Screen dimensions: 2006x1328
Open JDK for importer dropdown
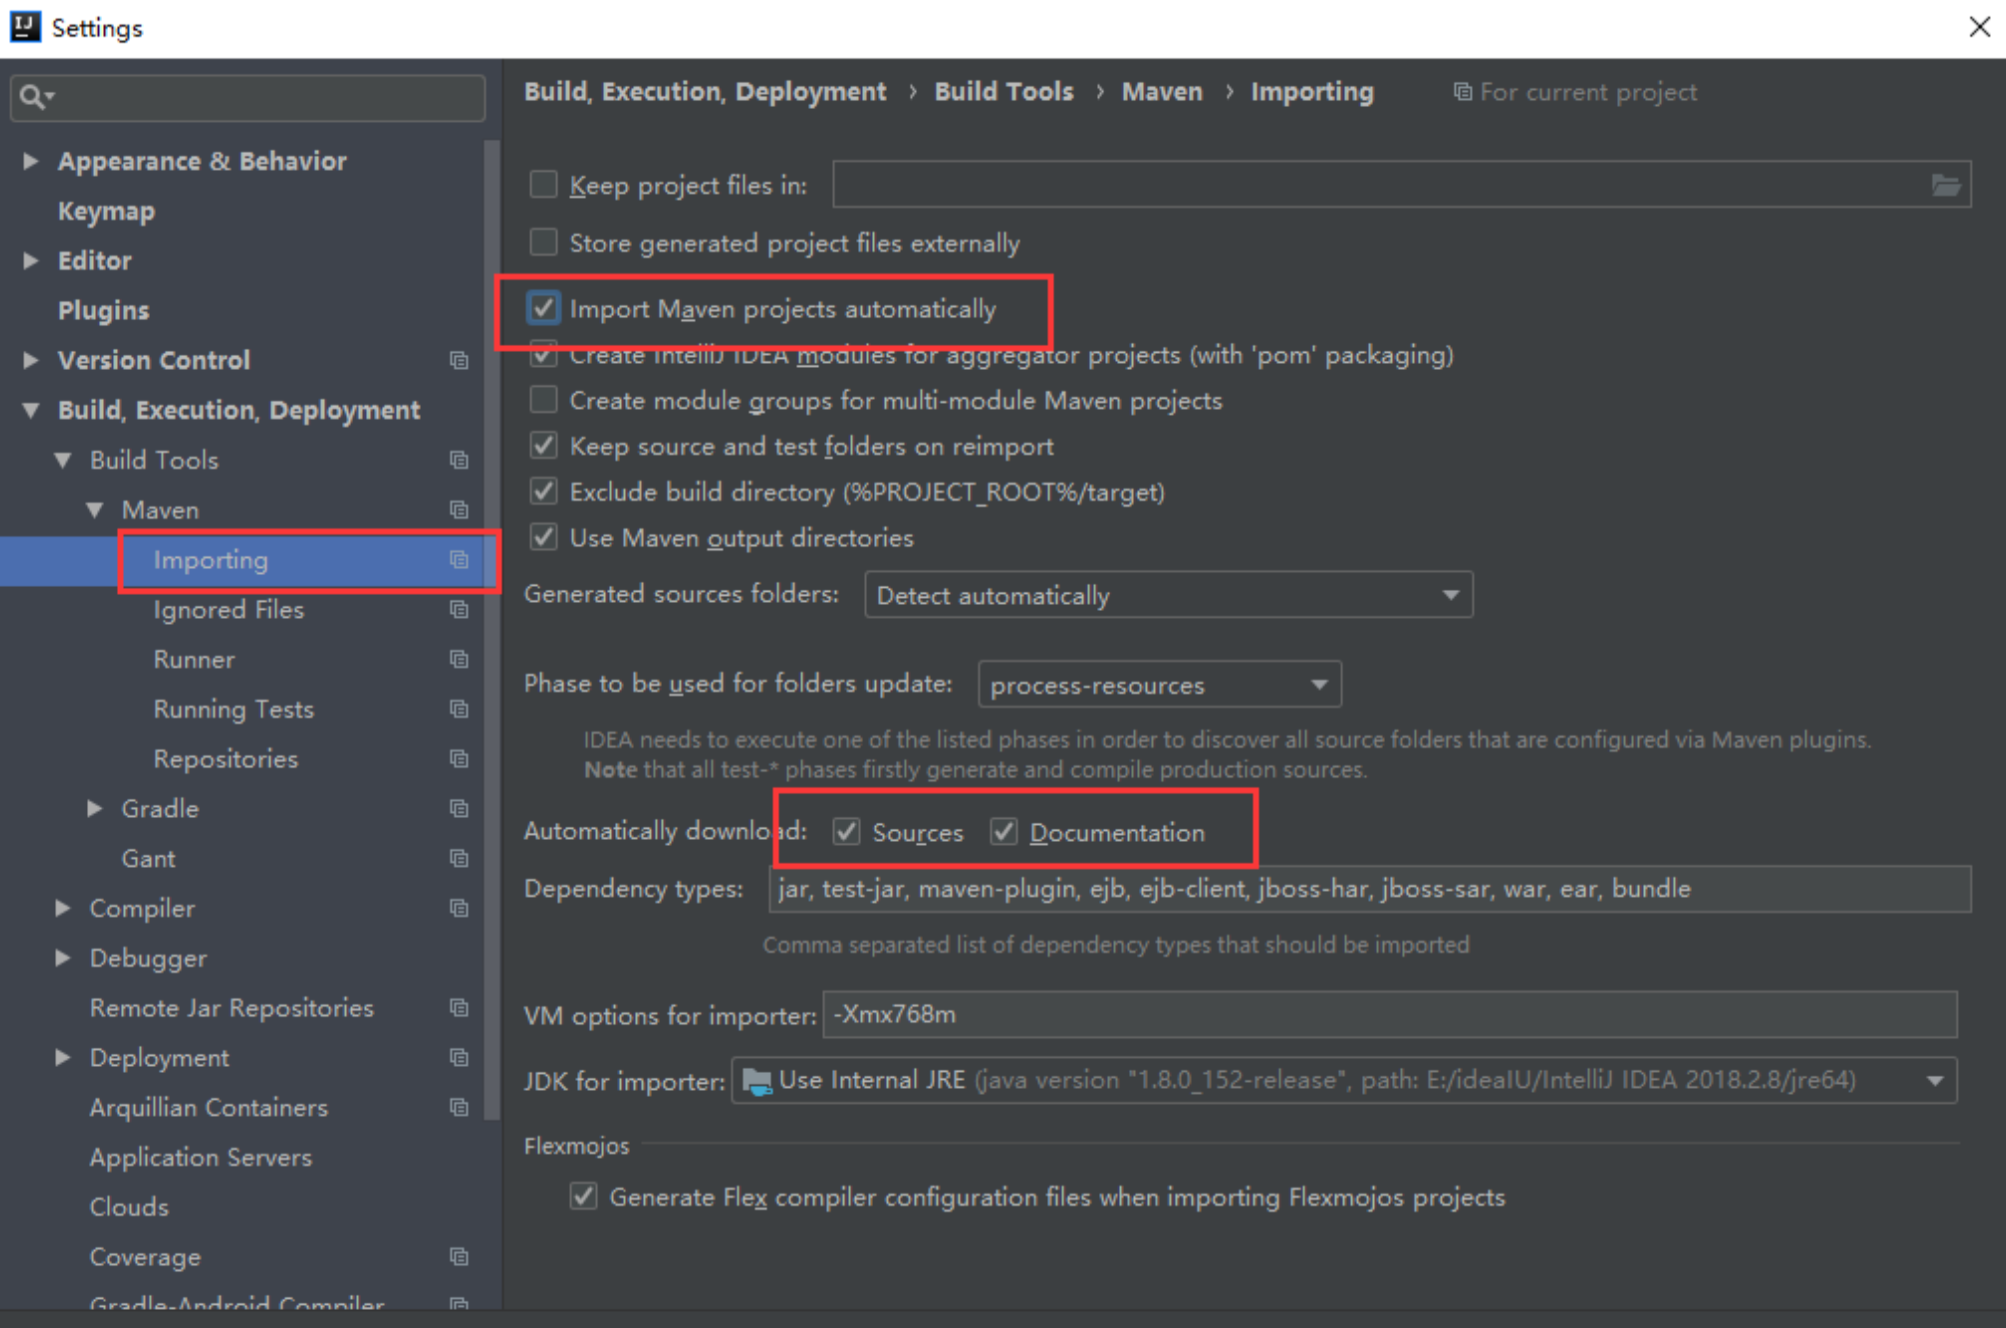point(1344,1081)
